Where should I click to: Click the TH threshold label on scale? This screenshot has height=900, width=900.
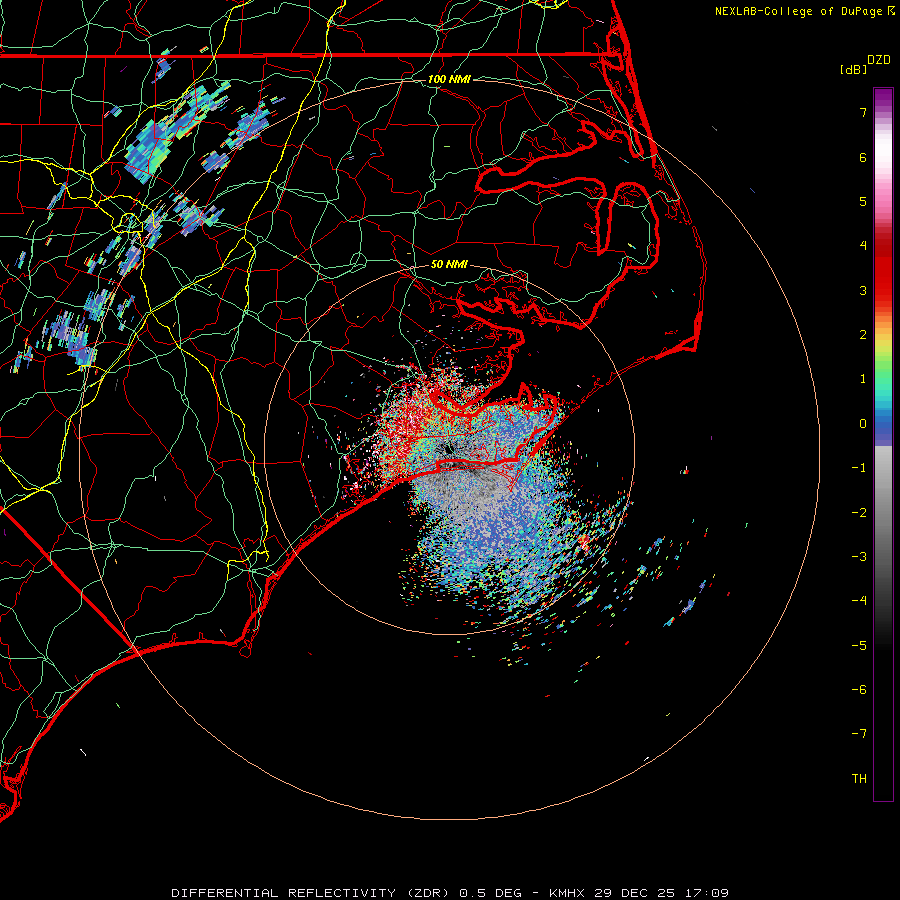click(859, 779)
